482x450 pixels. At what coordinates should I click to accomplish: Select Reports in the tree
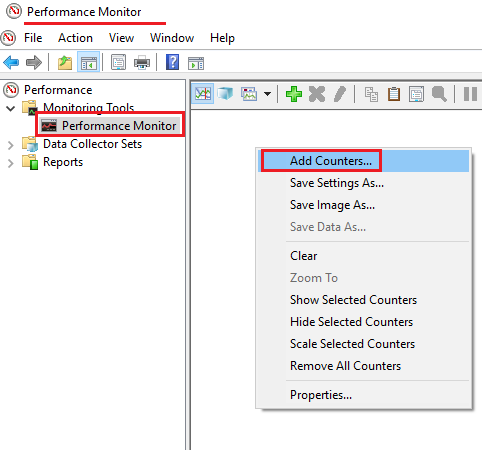click(63, 162)
